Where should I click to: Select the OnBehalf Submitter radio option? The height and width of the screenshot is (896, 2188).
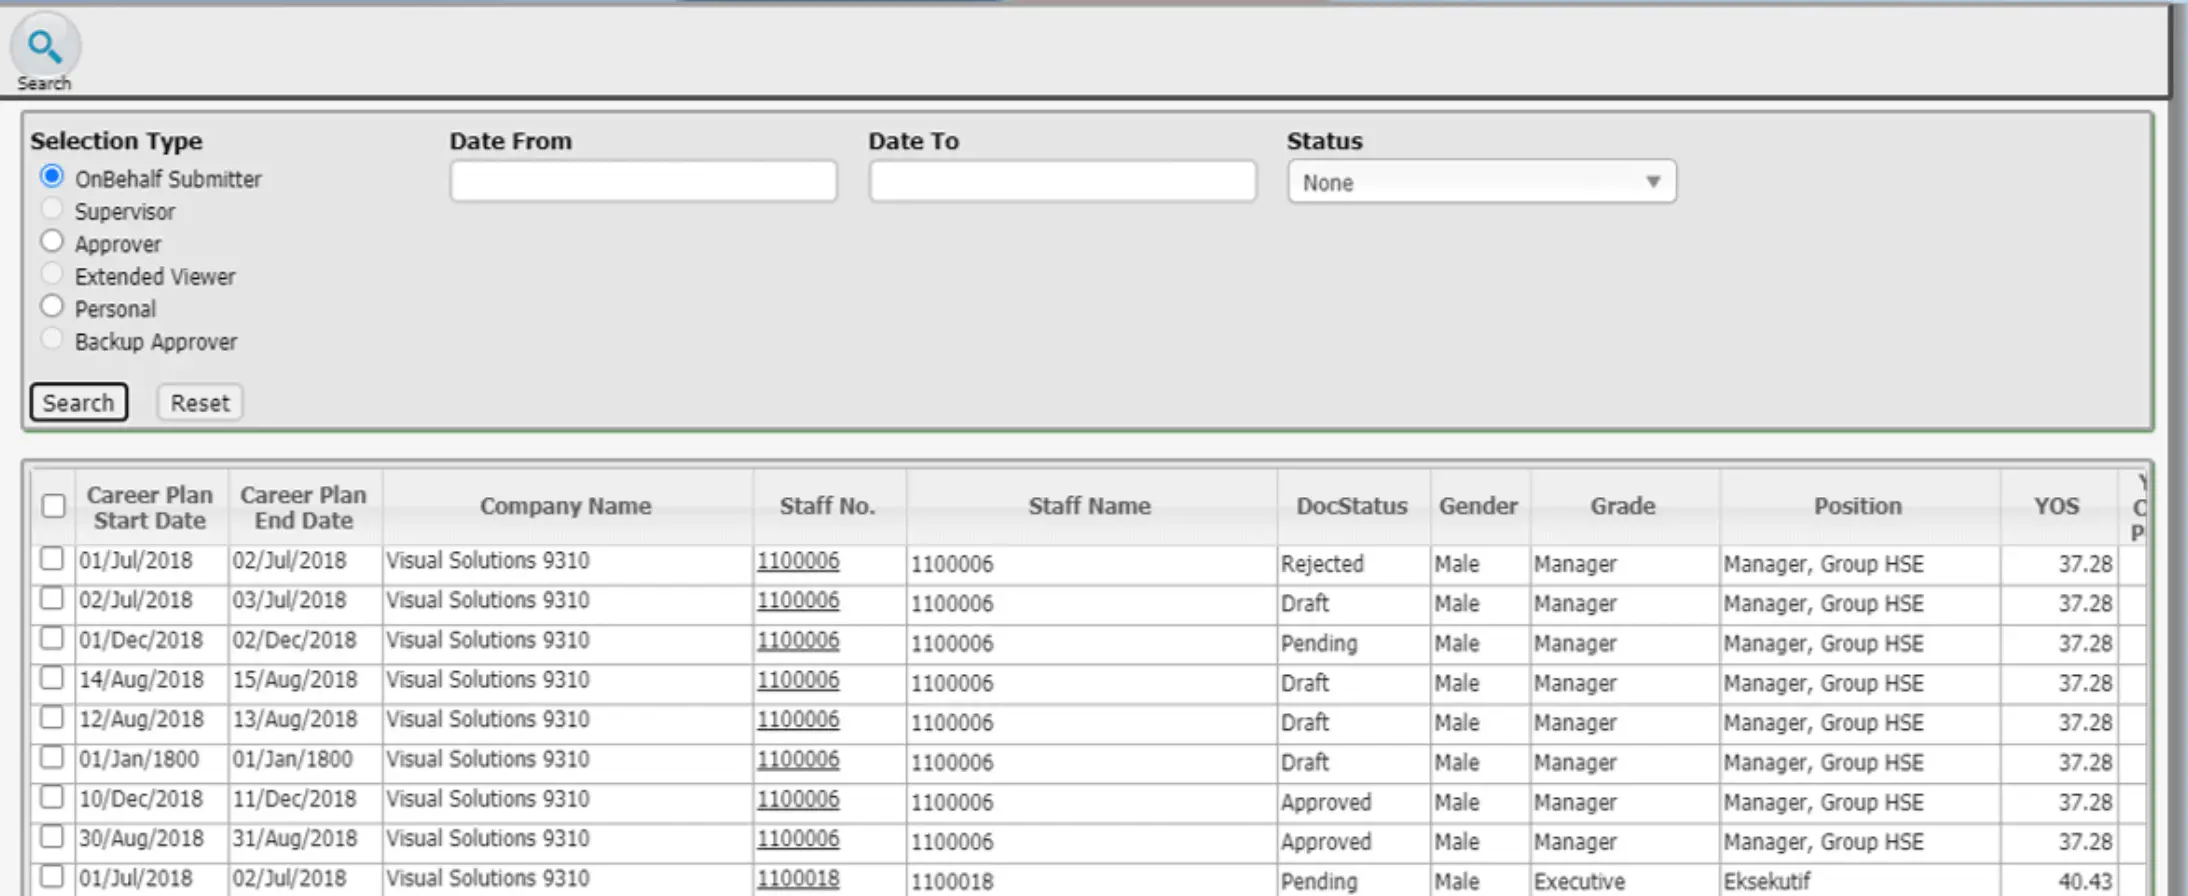click(52, 177)
